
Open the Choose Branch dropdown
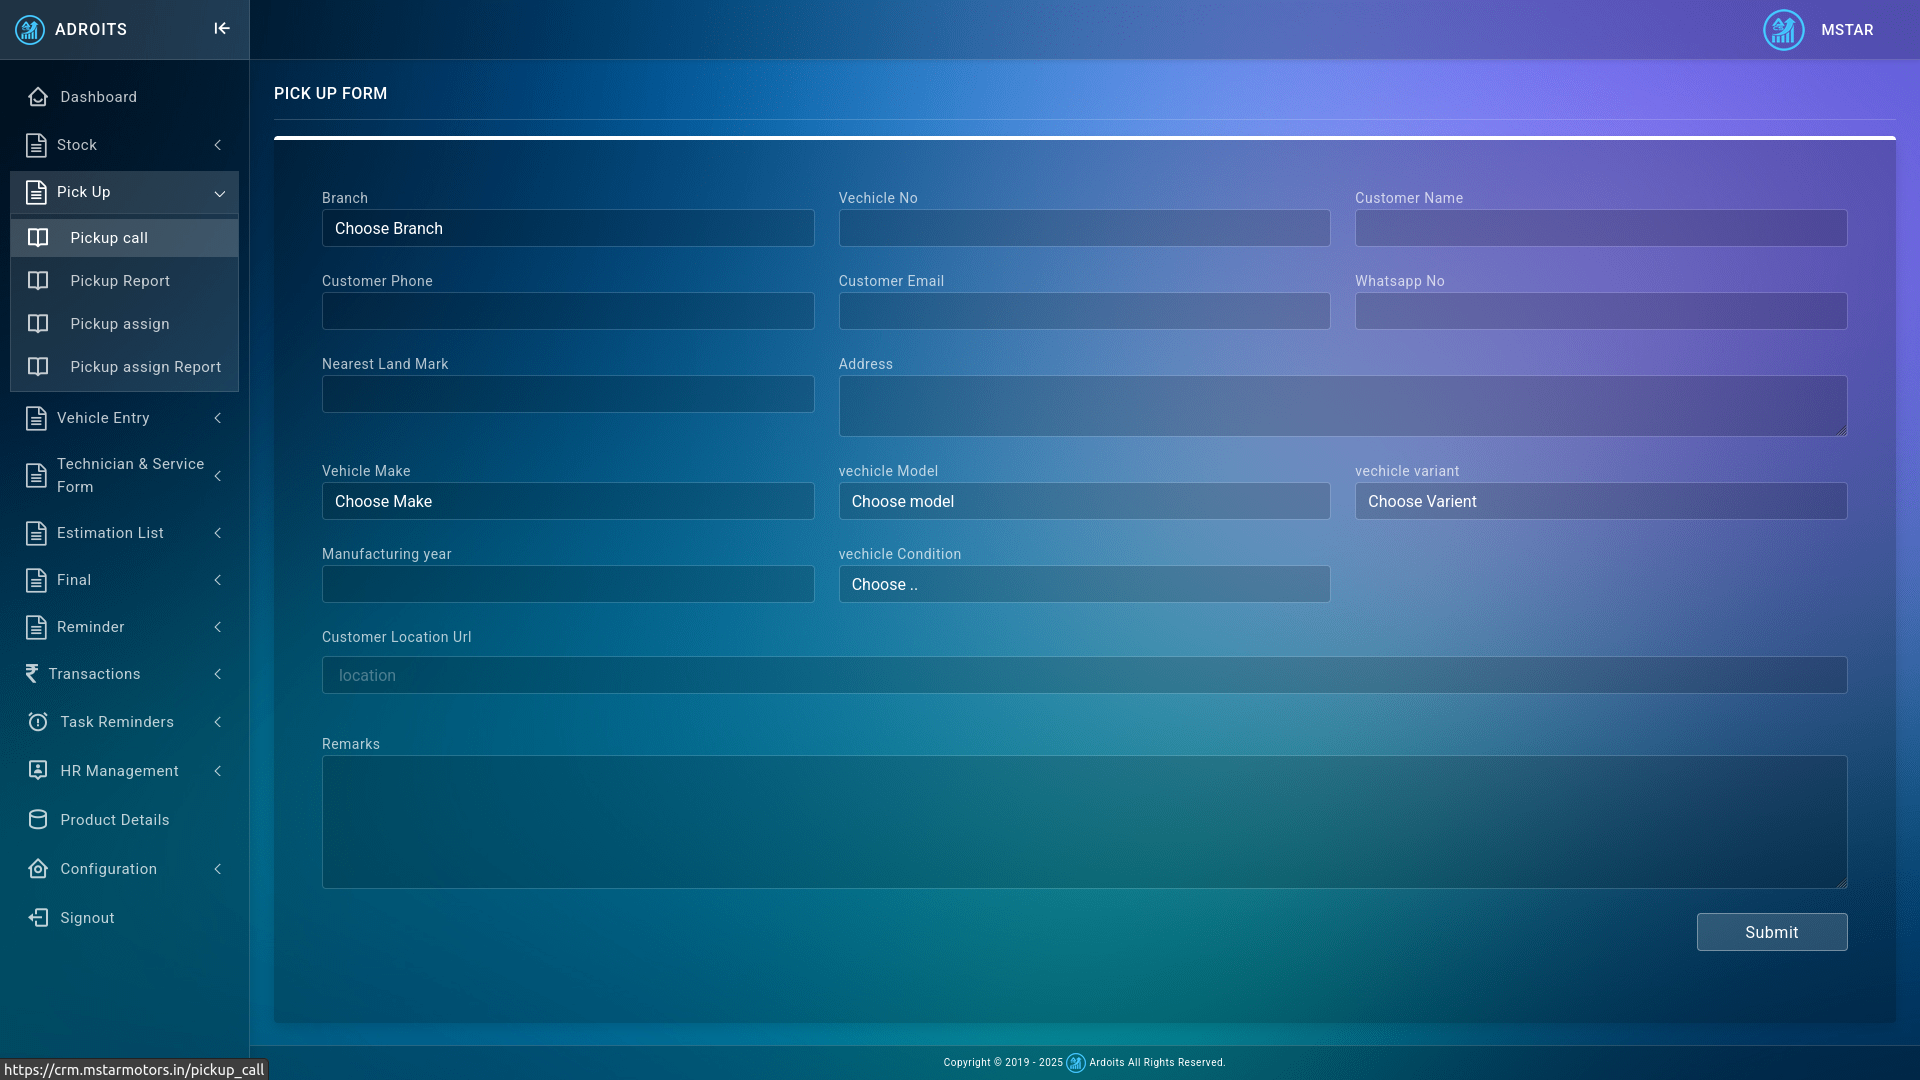click(567, 229)
